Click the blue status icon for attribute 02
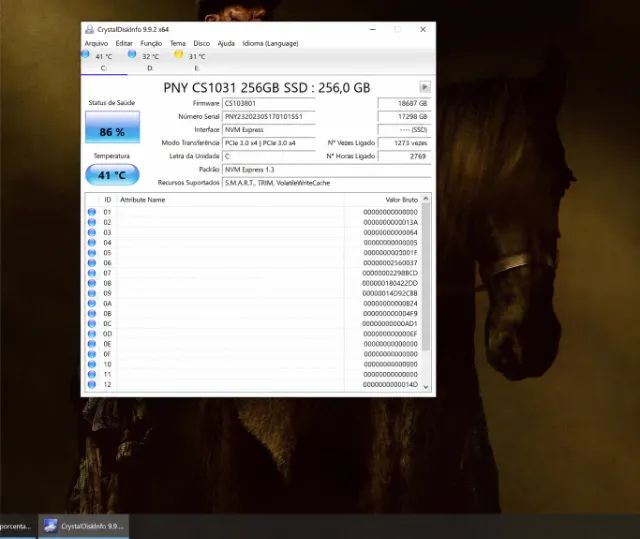 pos(92,222)
